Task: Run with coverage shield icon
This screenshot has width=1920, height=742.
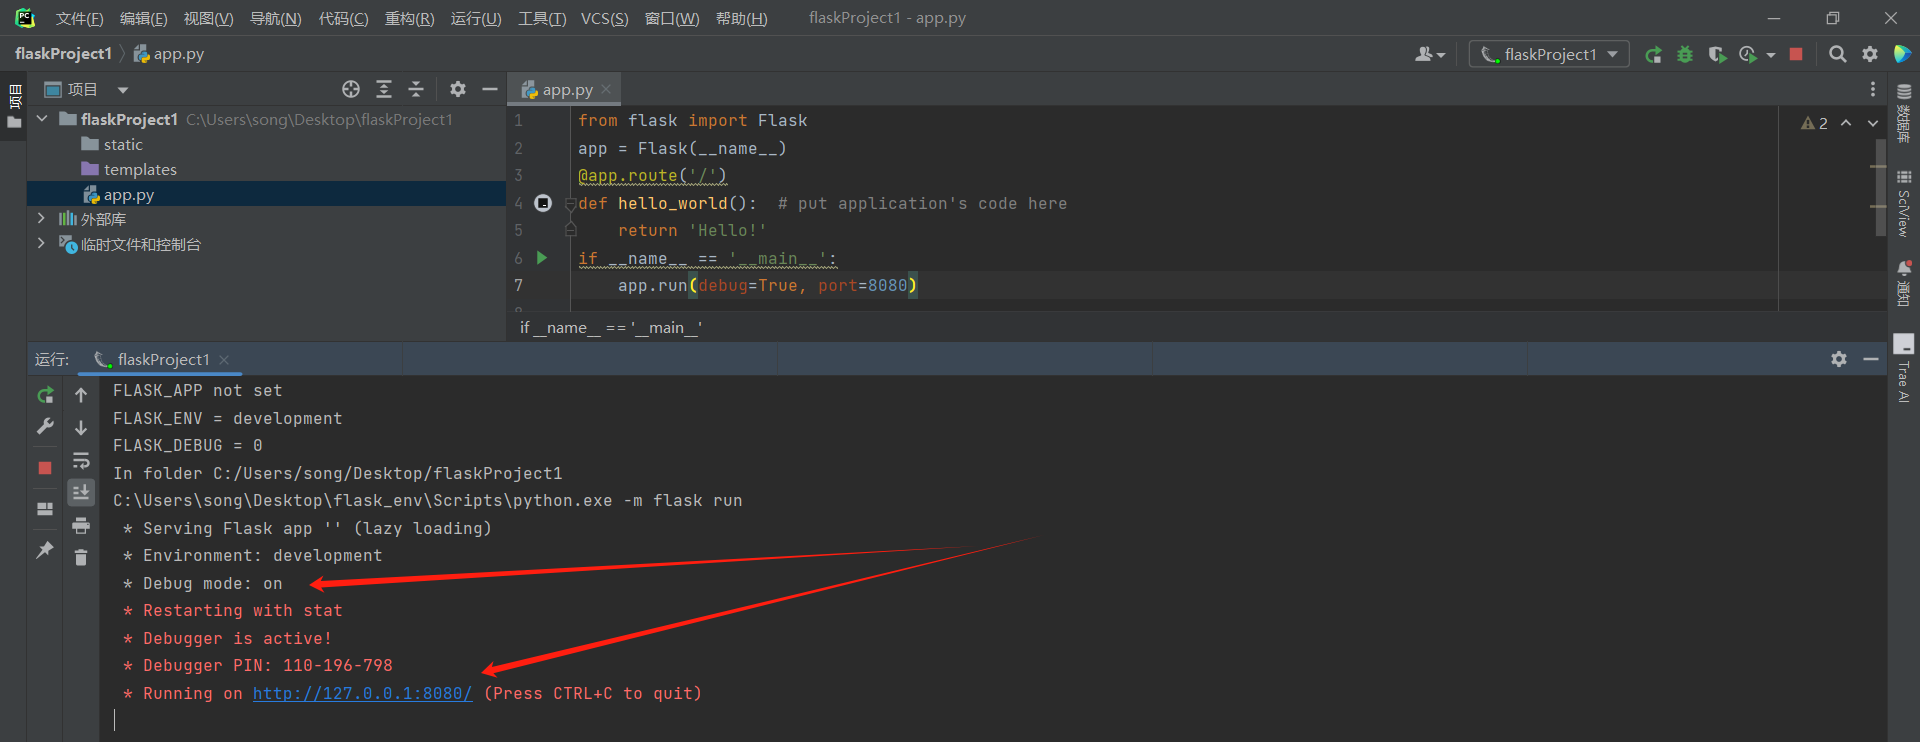Action: [1717, 55]
